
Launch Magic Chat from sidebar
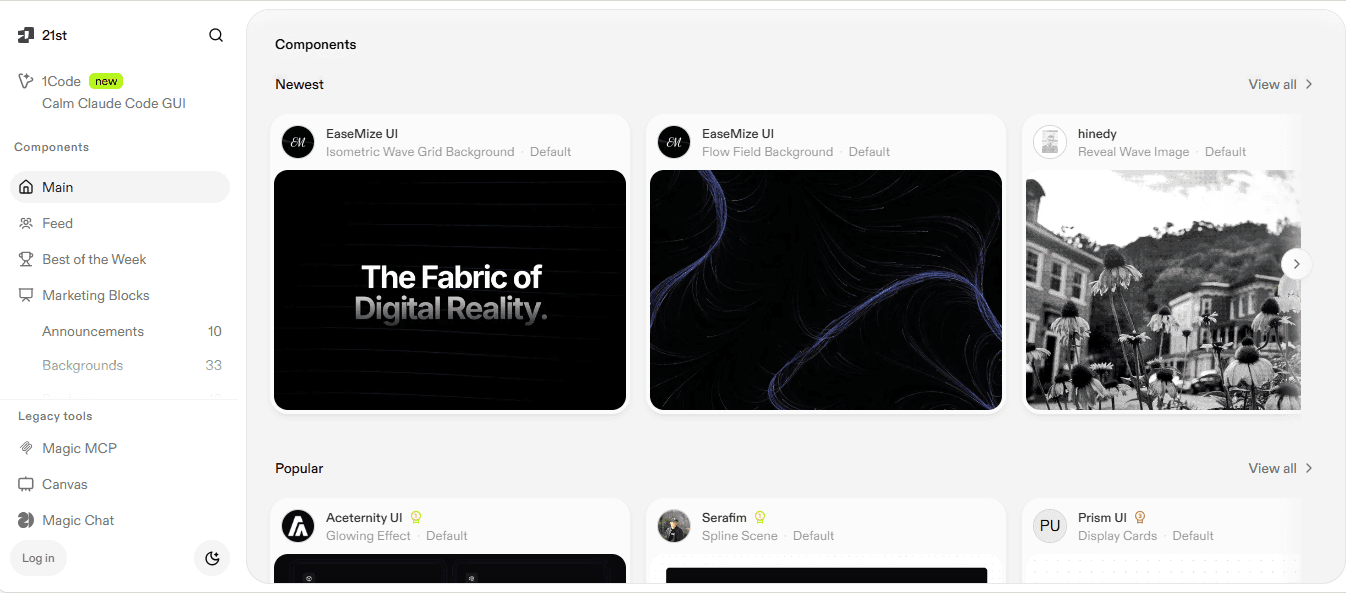coord(120,520)
